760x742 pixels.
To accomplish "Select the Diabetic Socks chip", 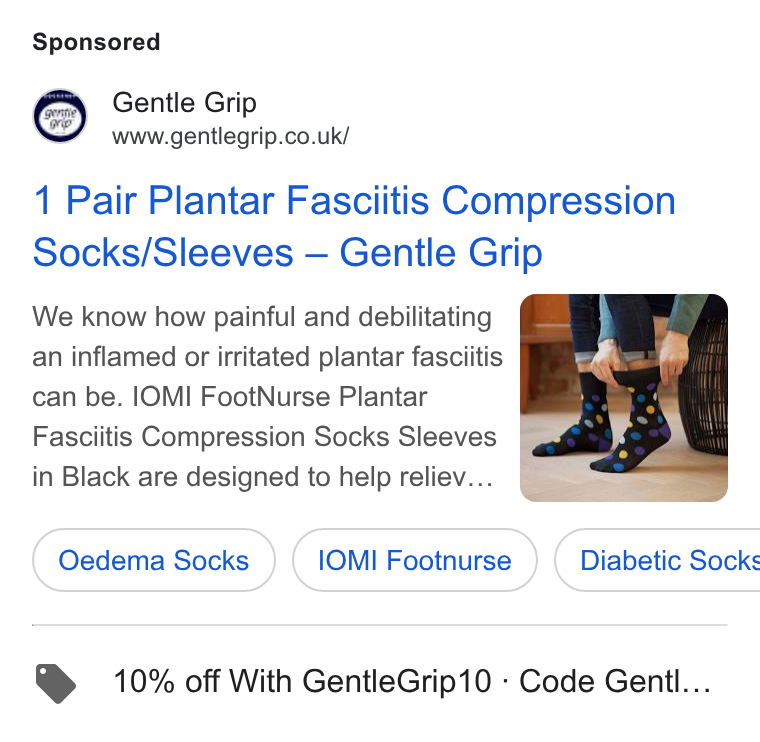I will (x=657, y=560).
